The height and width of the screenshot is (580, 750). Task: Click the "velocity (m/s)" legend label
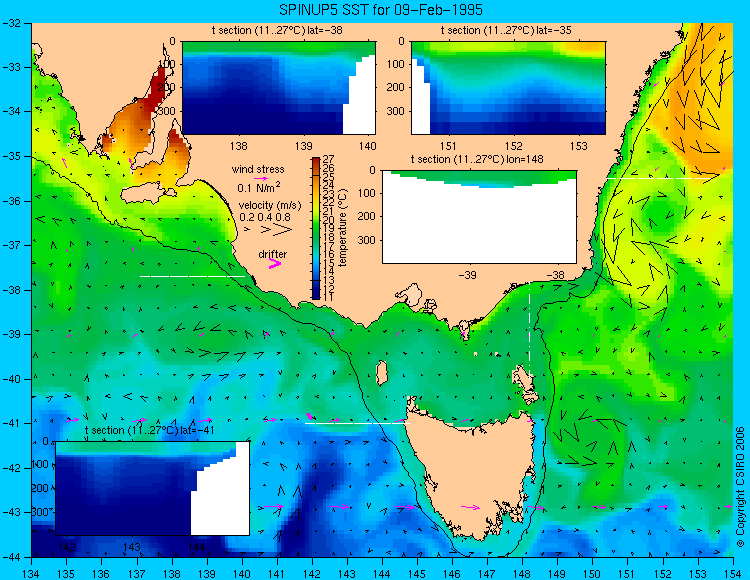[270, 206]
